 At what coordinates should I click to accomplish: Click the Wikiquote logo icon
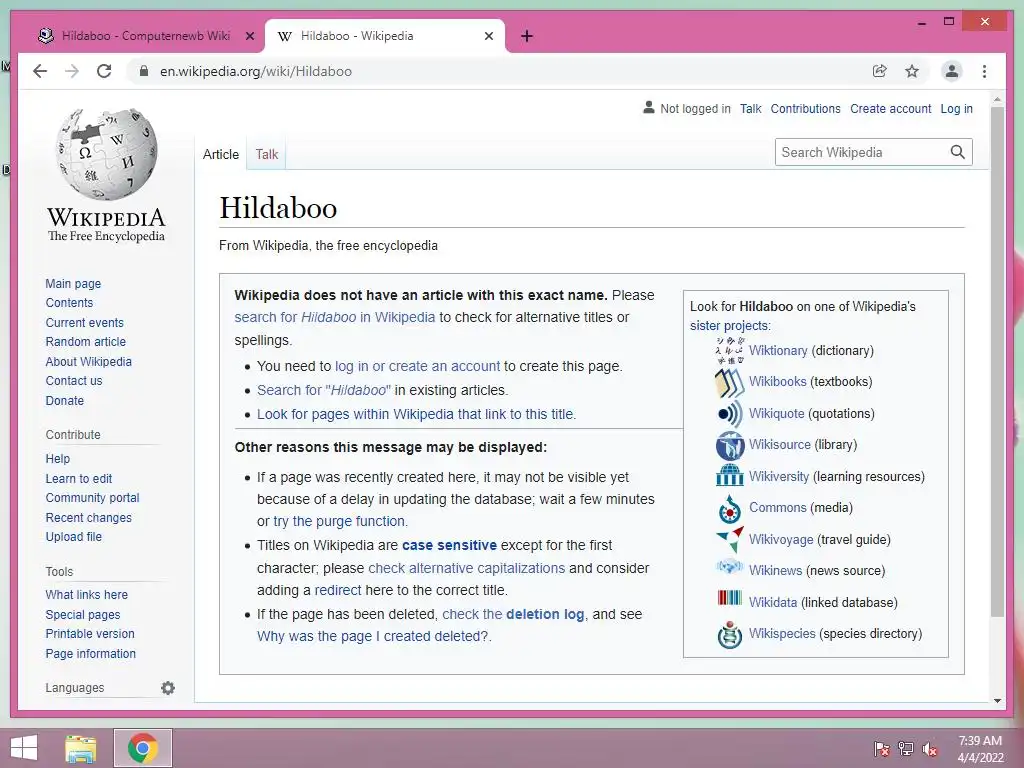click(729, 413)
